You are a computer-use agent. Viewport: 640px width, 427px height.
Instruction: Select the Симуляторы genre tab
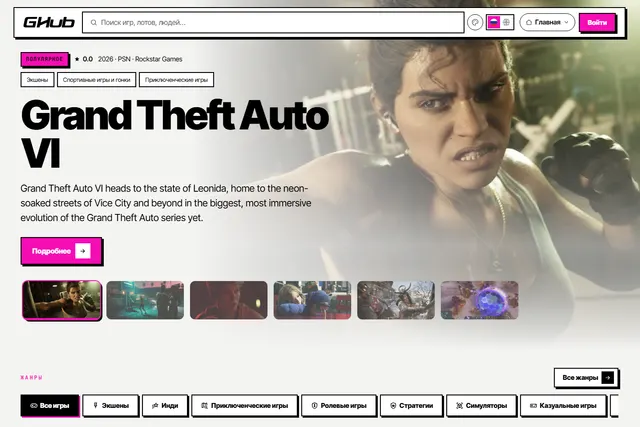tap(481, 405)
